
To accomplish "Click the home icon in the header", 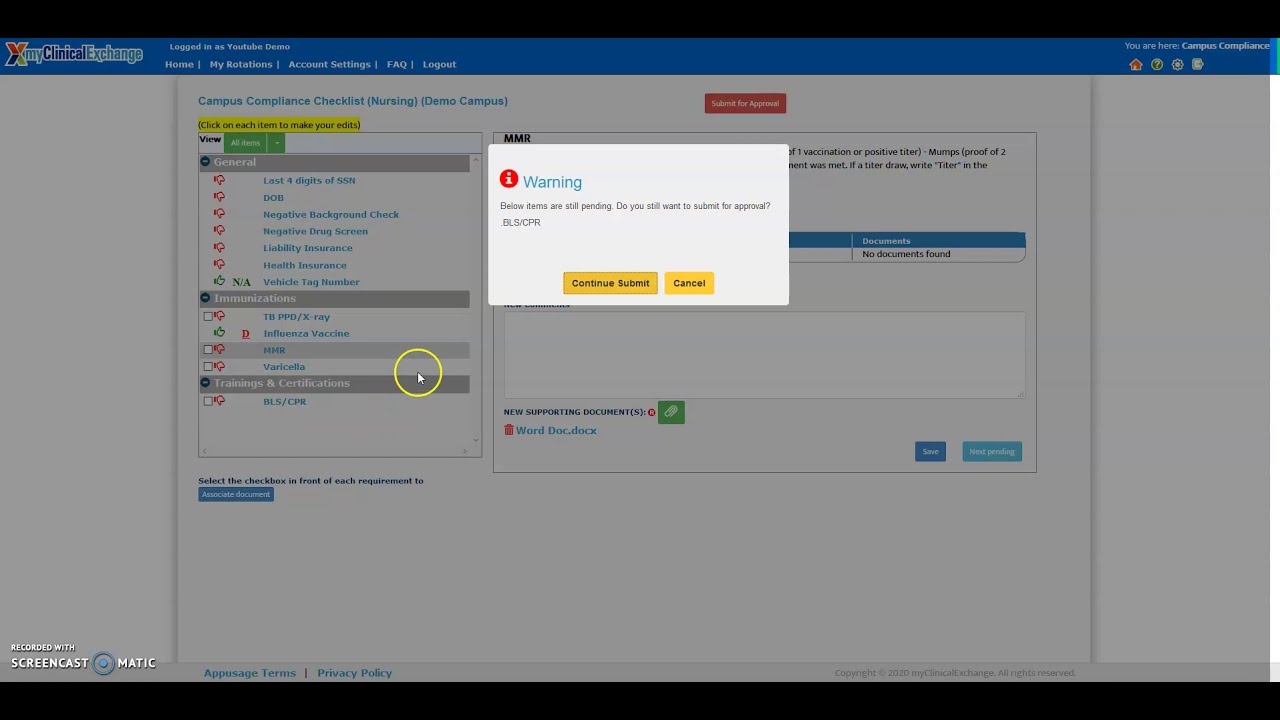I will [x=1136, y=64].
